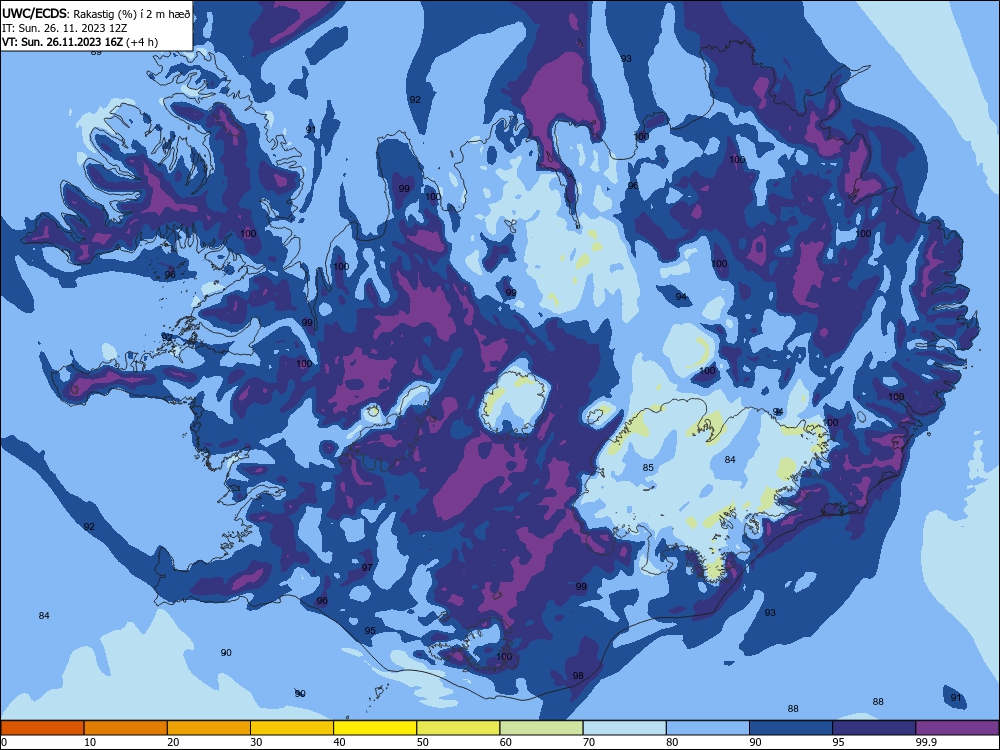Screen dimensions: 1000x750
Task: Click the dark indigo 95–99.9 legend swatch
Action: [874, 728]
